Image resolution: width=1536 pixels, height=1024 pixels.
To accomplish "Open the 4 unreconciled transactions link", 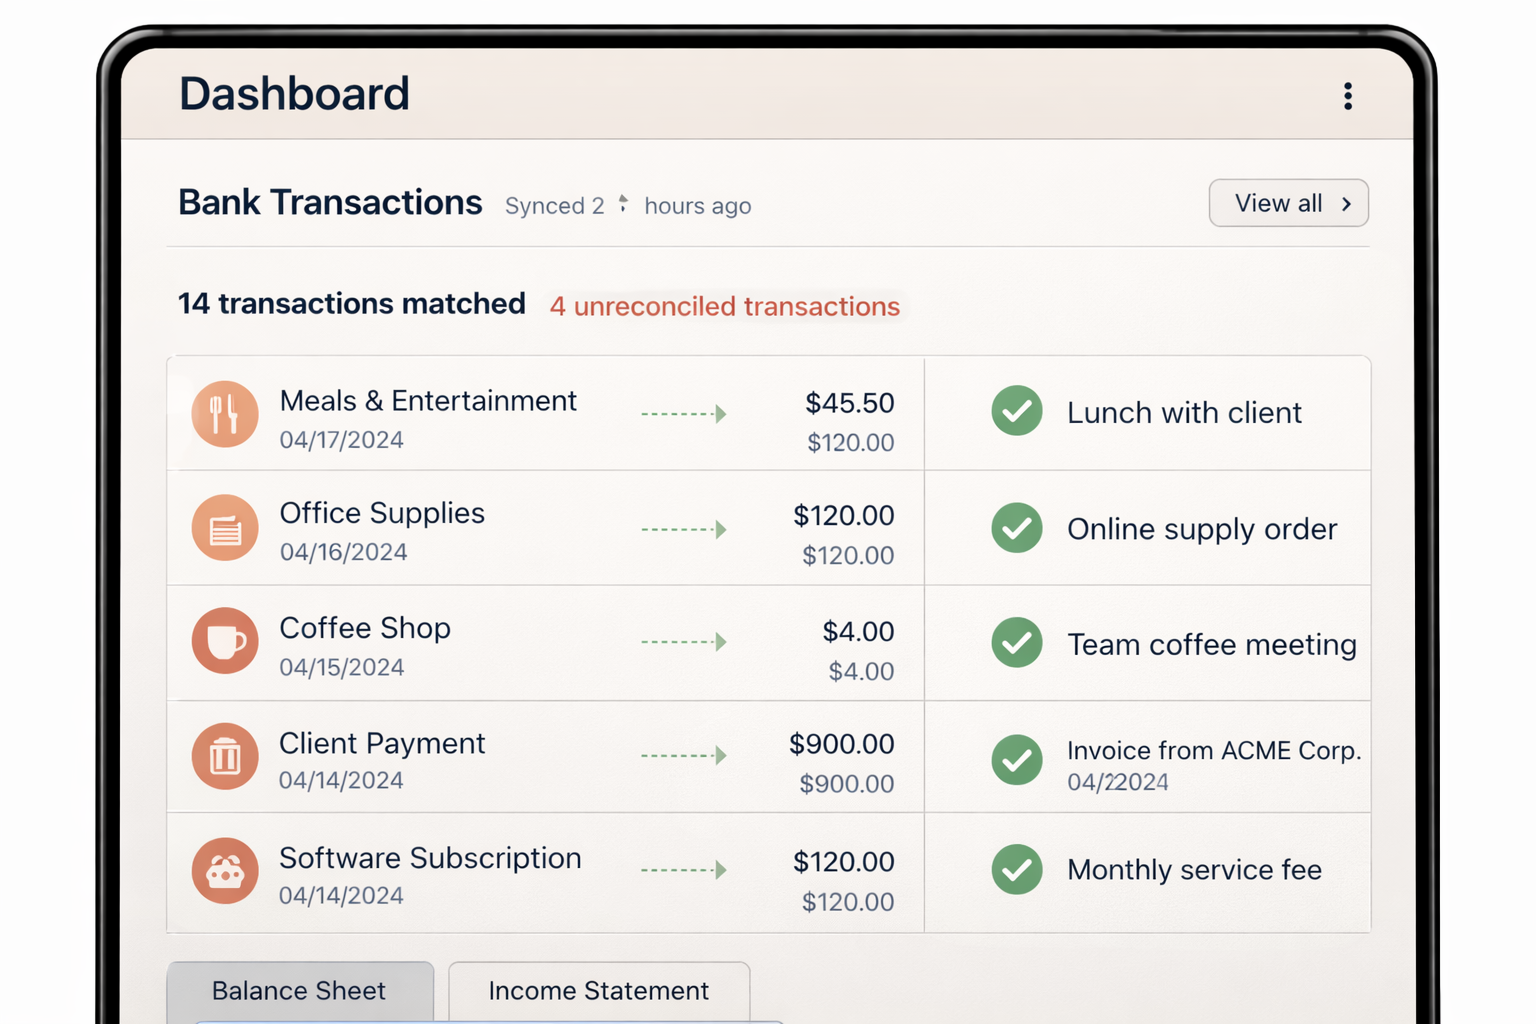I will click(x=725, y=306).
